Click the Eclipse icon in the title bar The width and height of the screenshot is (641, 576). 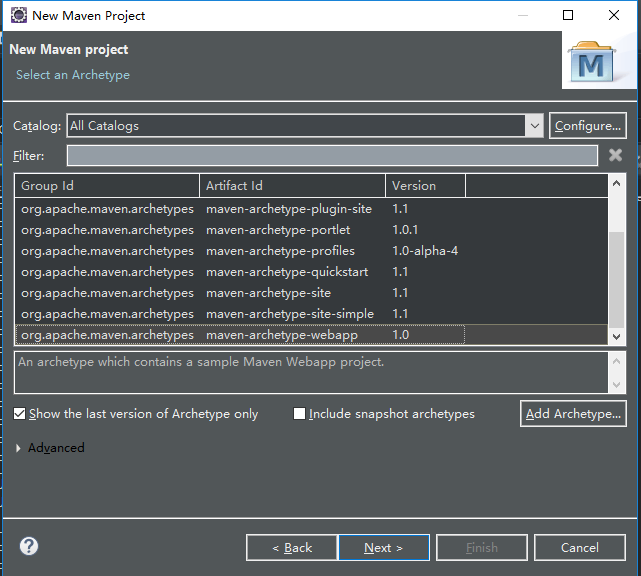click(18, 16)
